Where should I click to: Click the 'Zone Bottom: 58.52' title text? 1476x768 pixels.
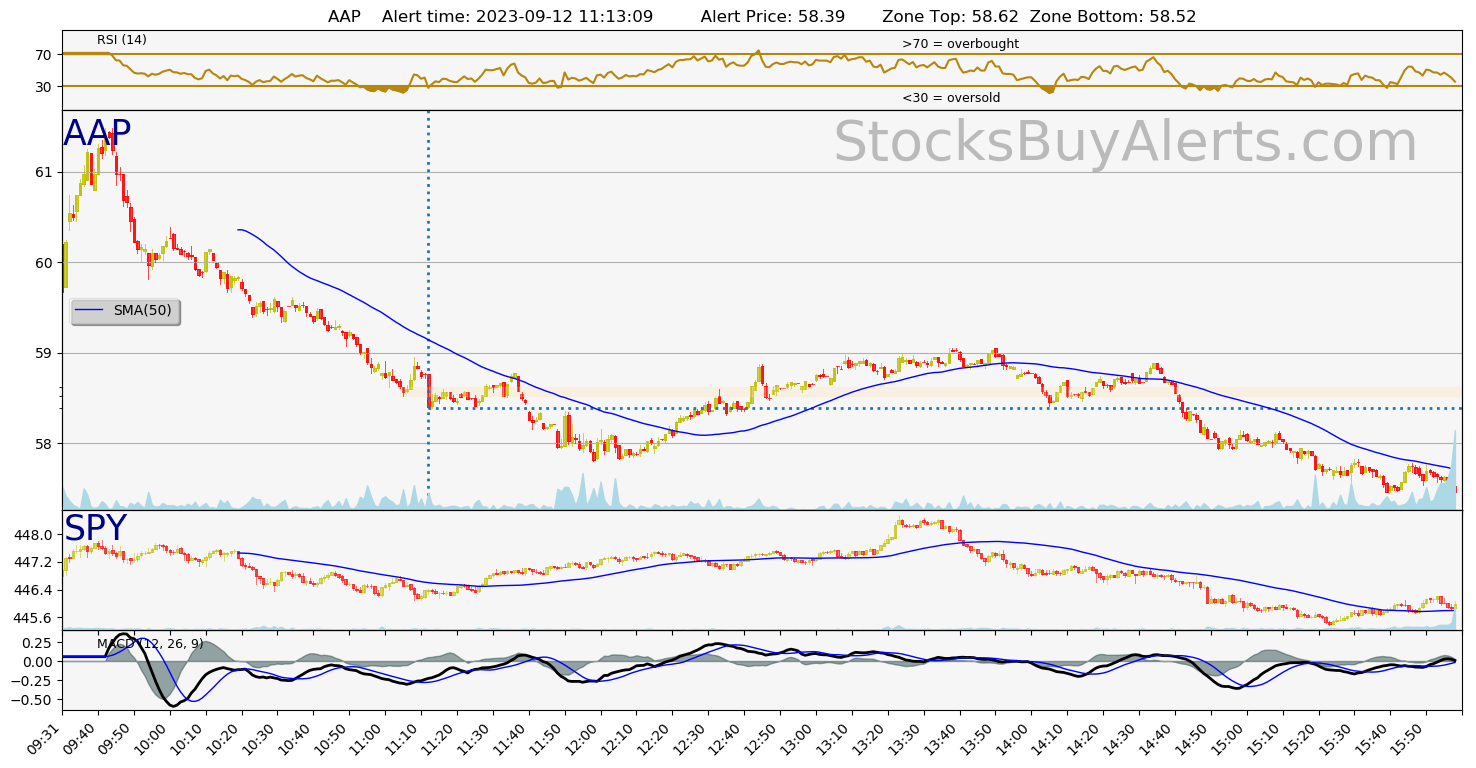click(1113, 17)
